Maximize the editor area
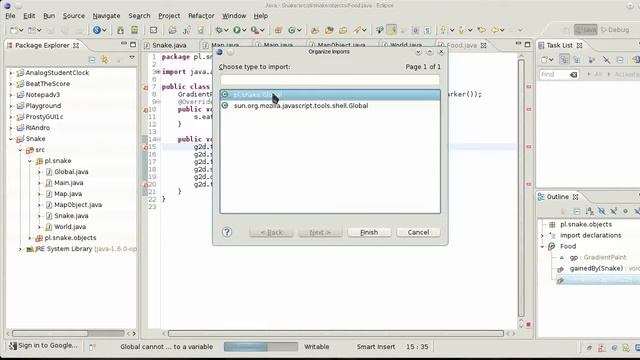 coord(527,44)
